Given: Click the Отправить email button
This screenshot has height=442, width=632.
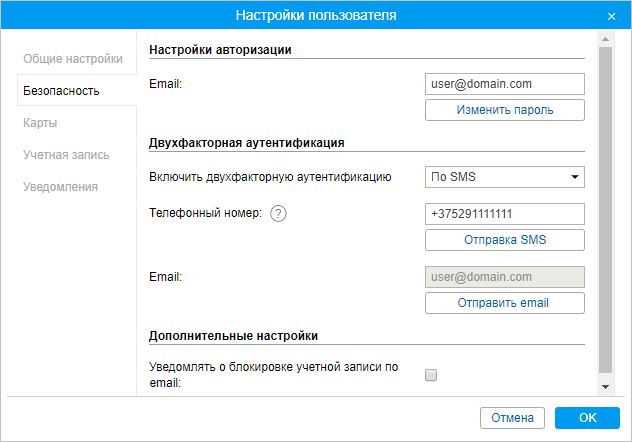Looking at the screenshot, I should click(x=505, y=303).
